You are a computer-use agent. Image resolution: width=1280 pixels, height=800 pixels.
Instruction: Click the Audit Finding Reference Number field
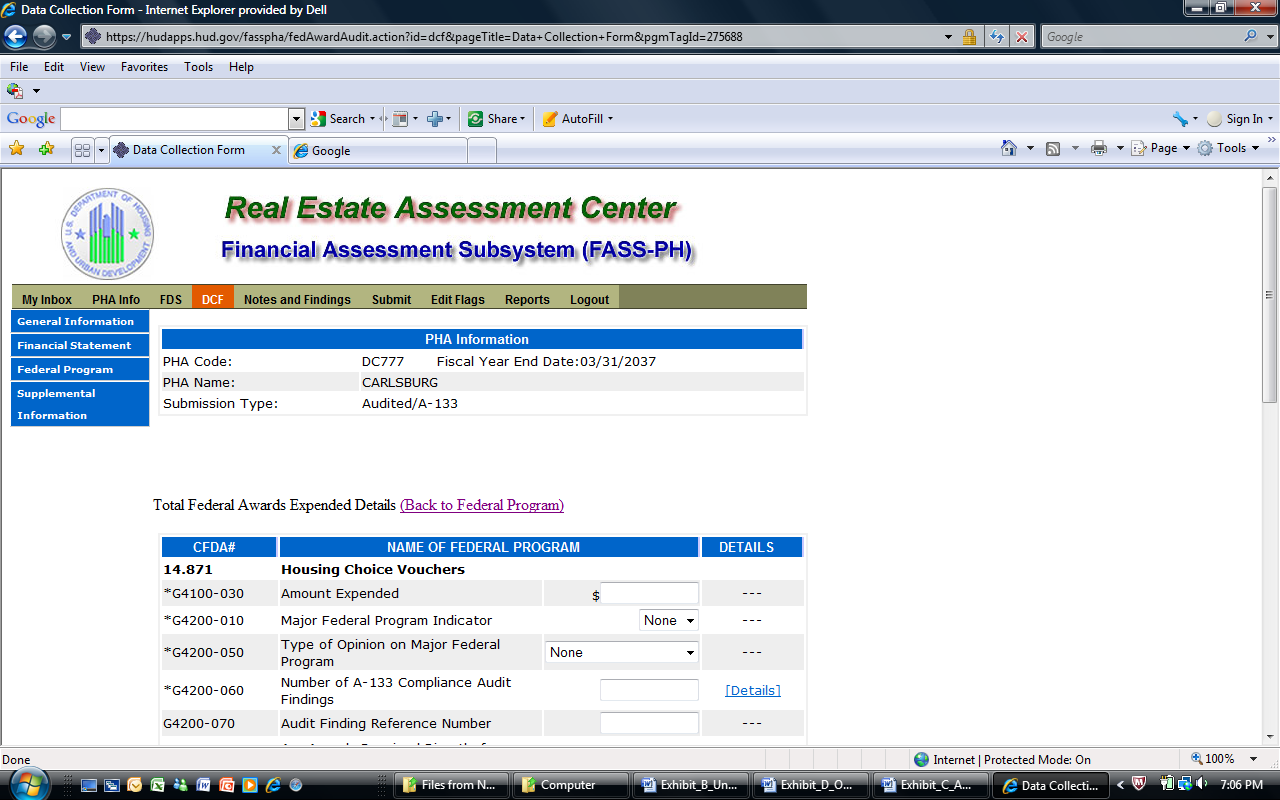click(x=649, y=723)
